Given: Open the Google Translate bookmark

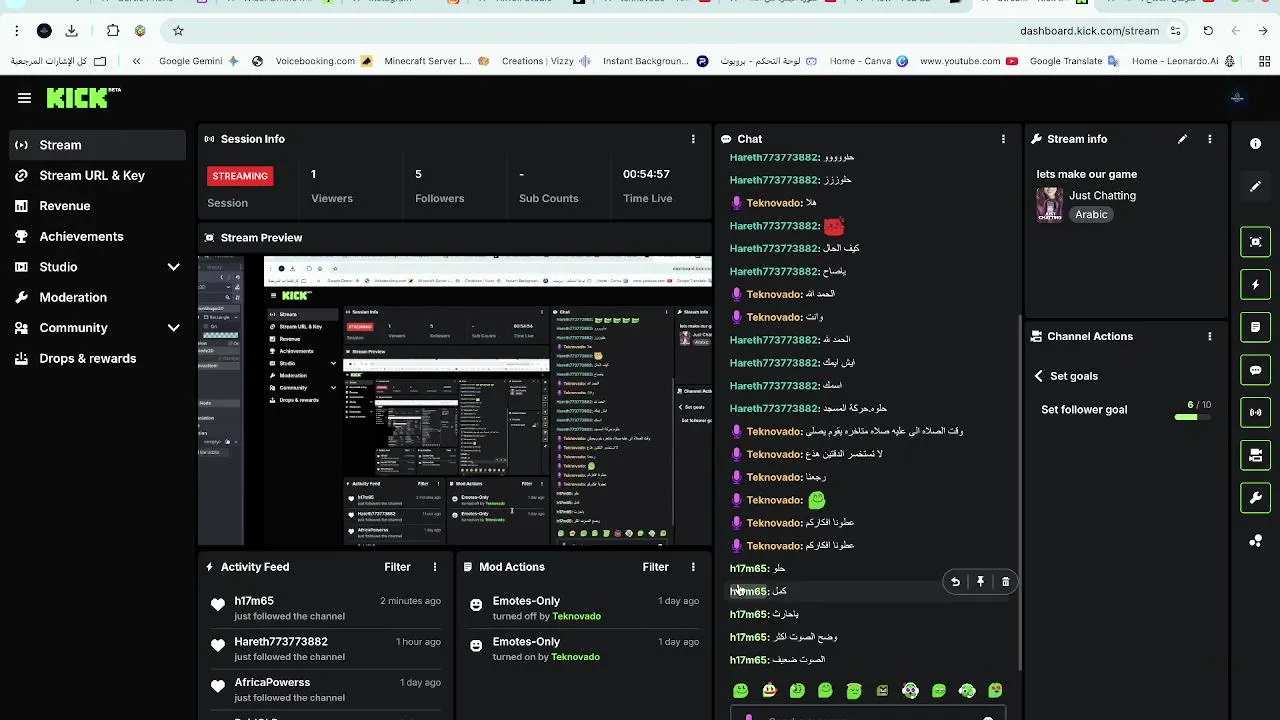Looking at the screenshot, I should point(1073,61).
